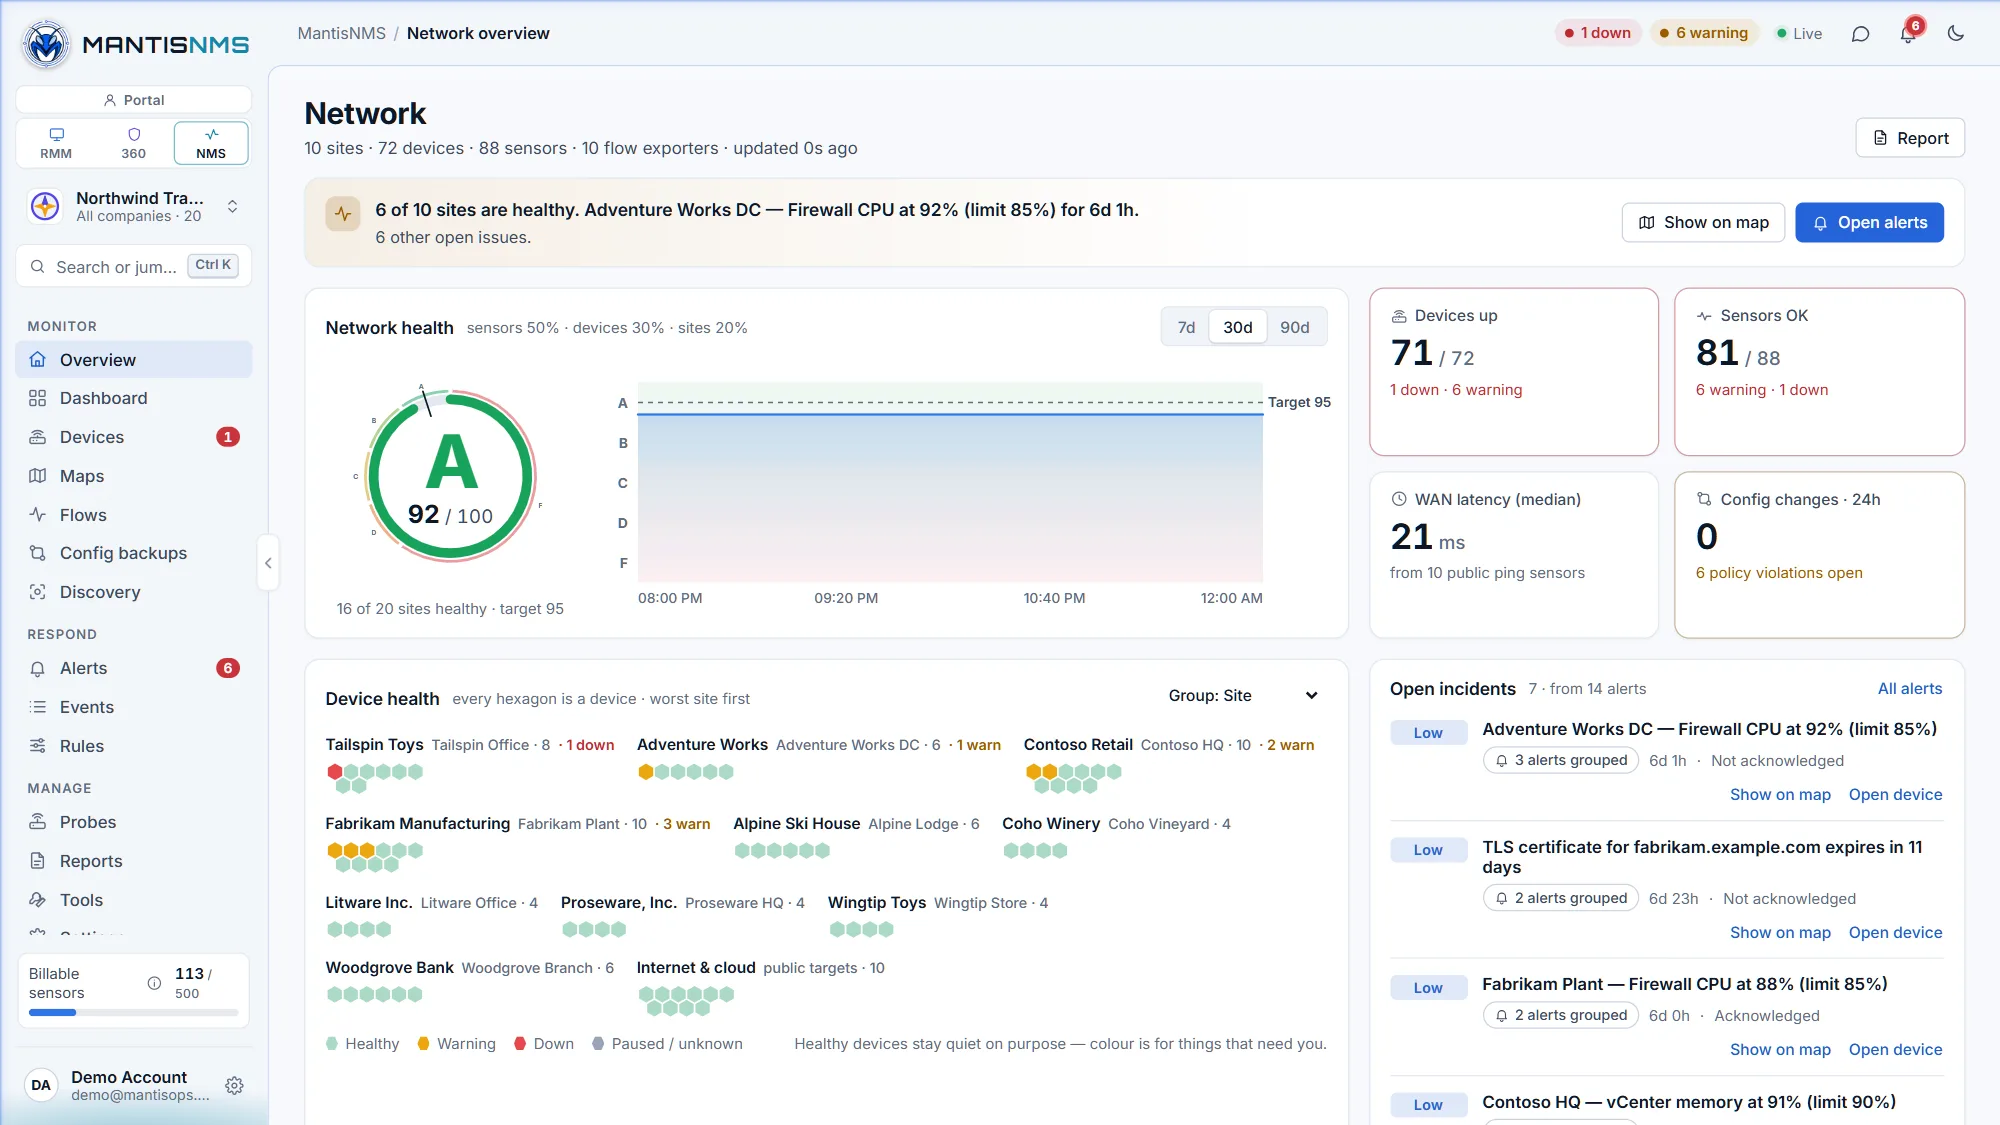Click the 6 warning status pill

tap(1703, 33)
